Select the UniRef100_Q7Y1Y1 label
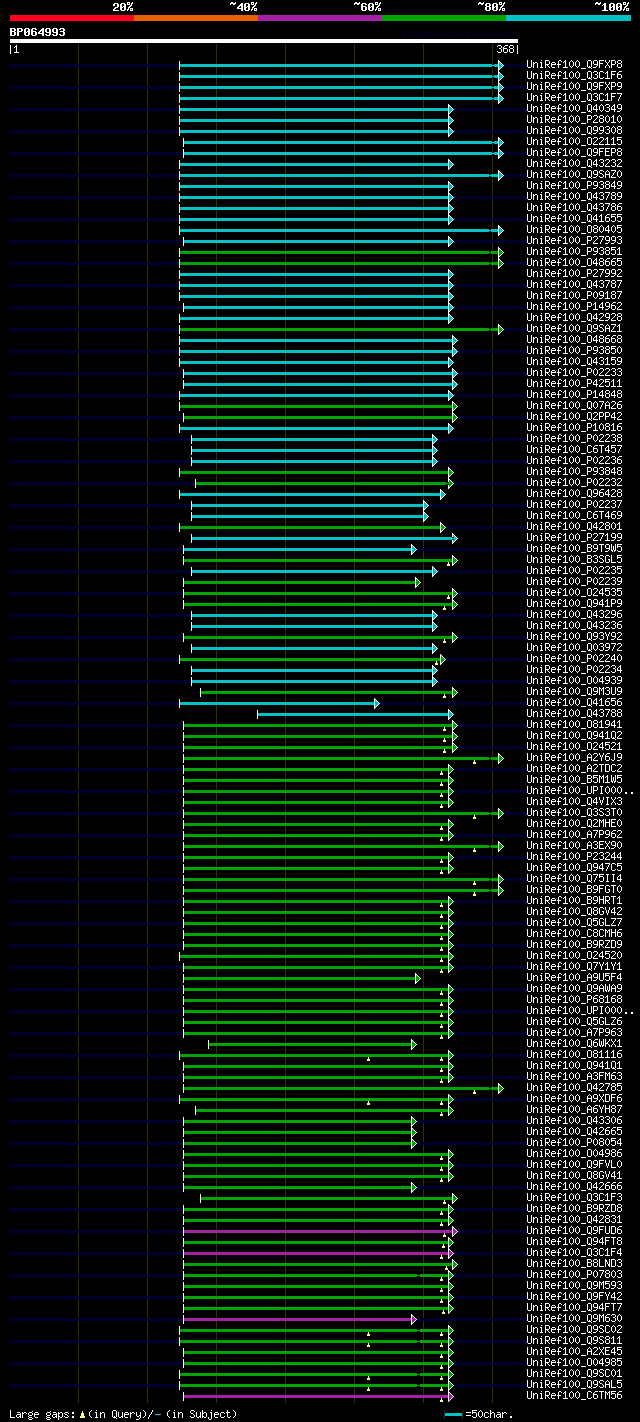This screenshot has width=640, height=1422. [x=574, y=966]
